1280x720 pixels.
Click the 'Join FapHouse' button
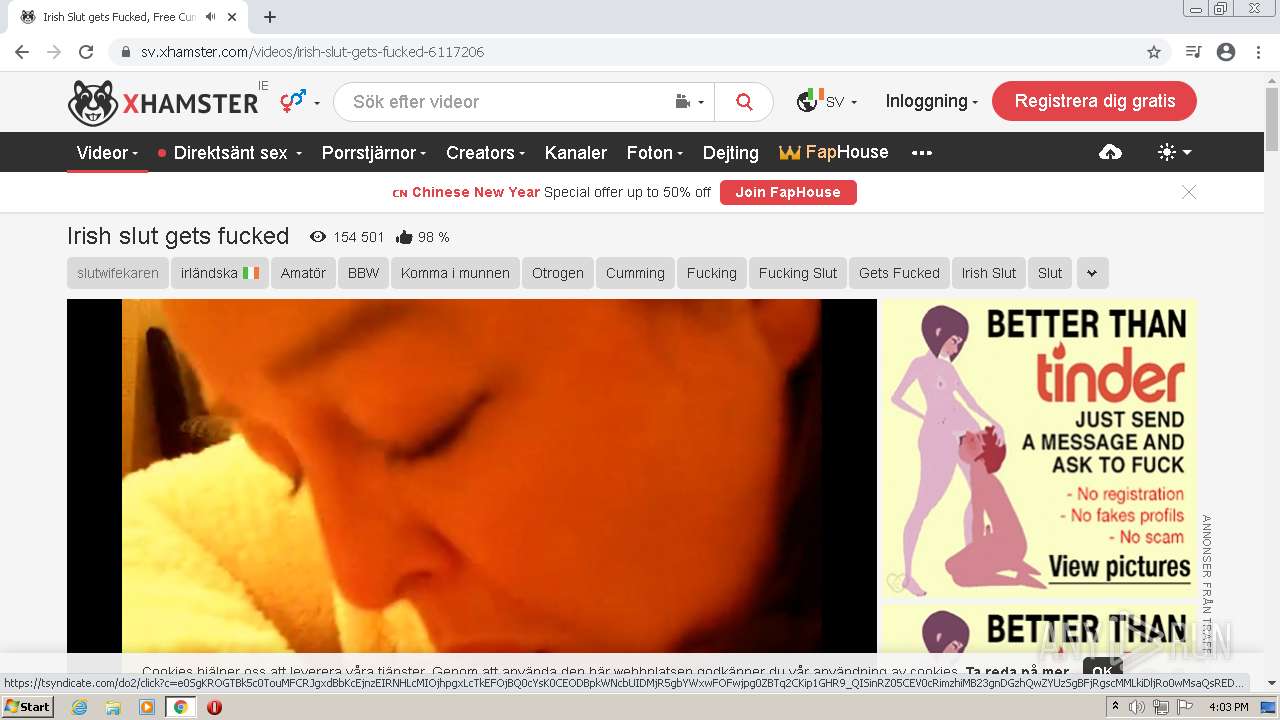point(788,192)
